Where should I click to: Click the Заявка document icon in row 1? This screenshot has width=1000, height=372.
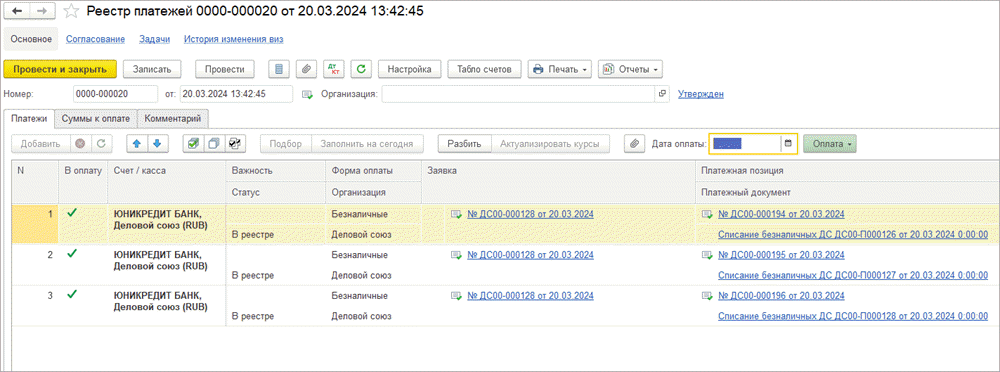(457, 215)
